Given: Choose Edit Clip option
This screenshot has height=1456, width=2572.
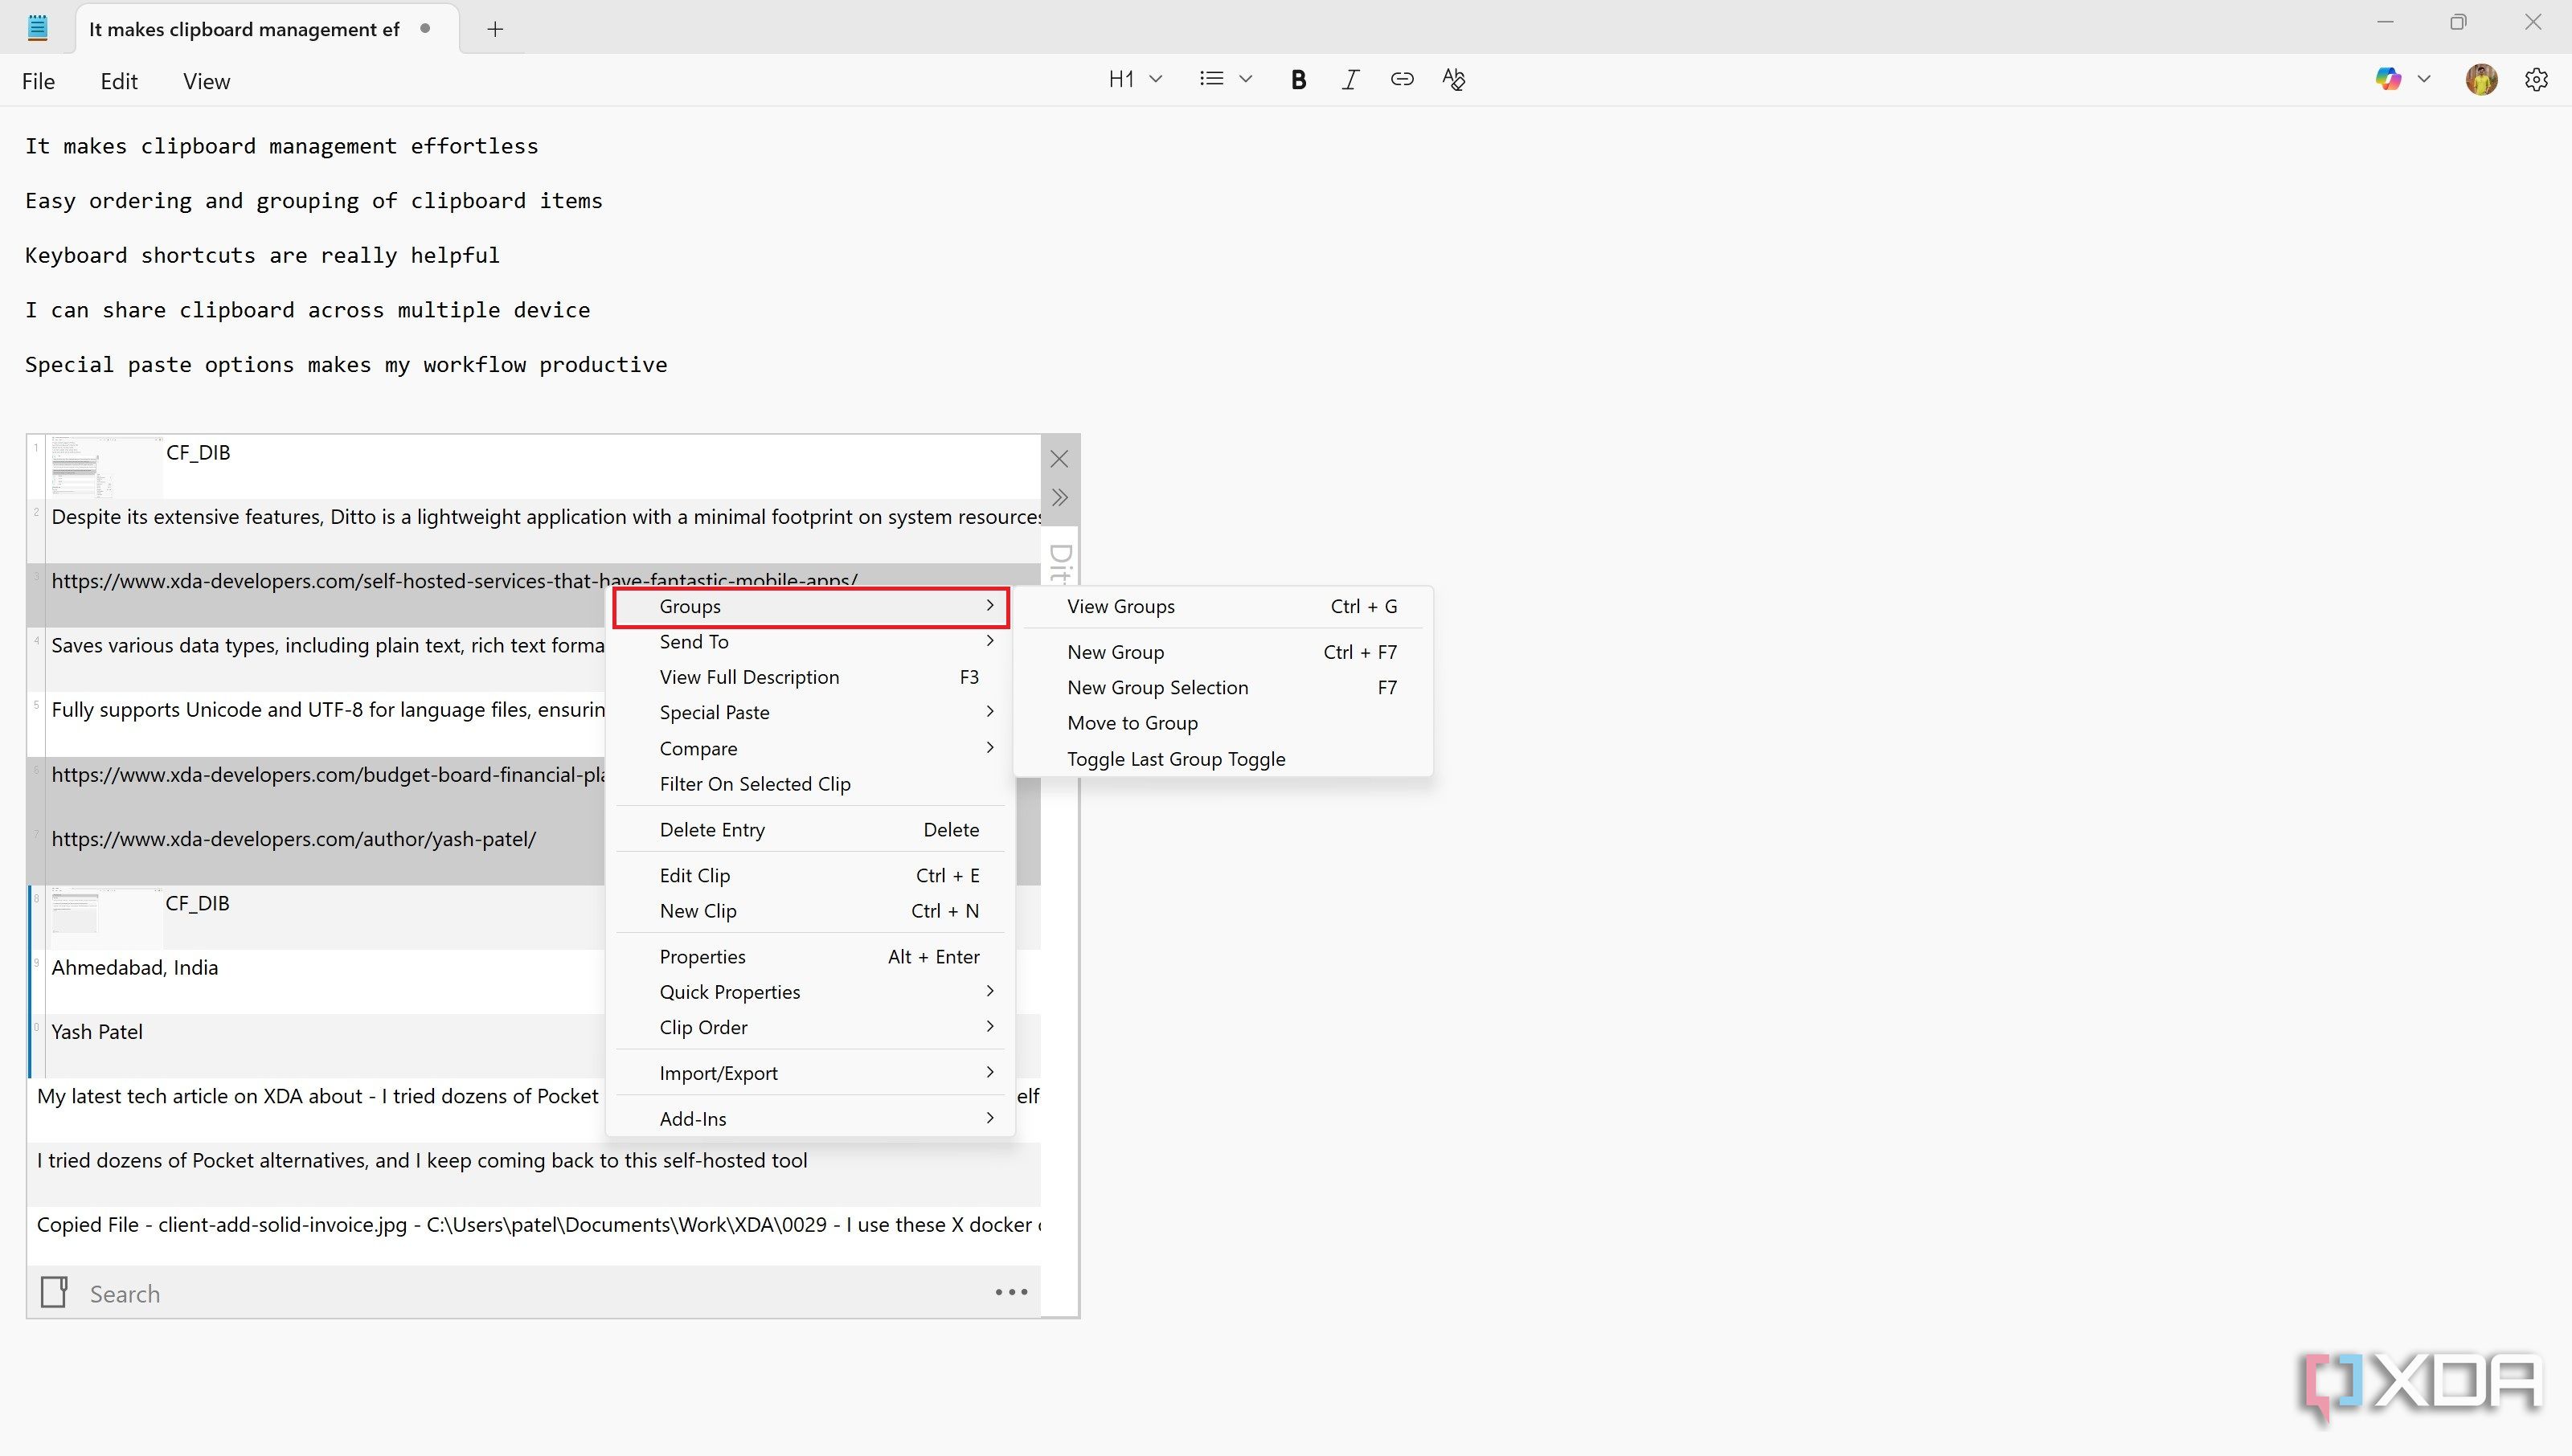Looking at the screenshot, I should click(810, 875).
